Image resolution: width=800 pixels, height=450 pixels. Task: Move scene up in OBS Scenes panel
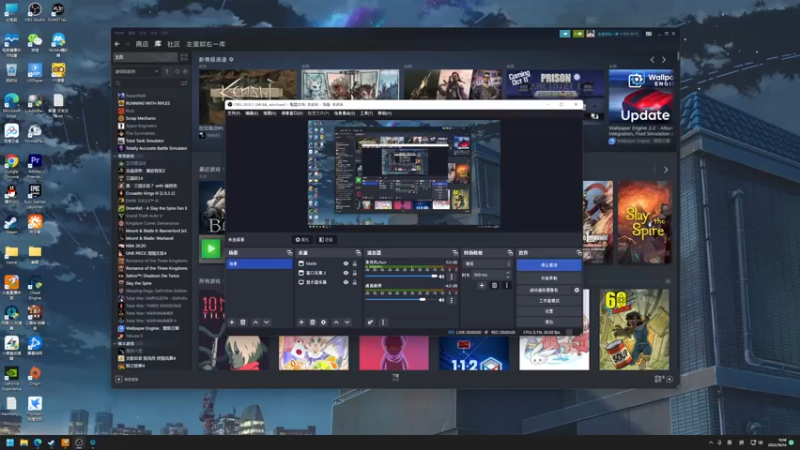(x=256, y=322)
